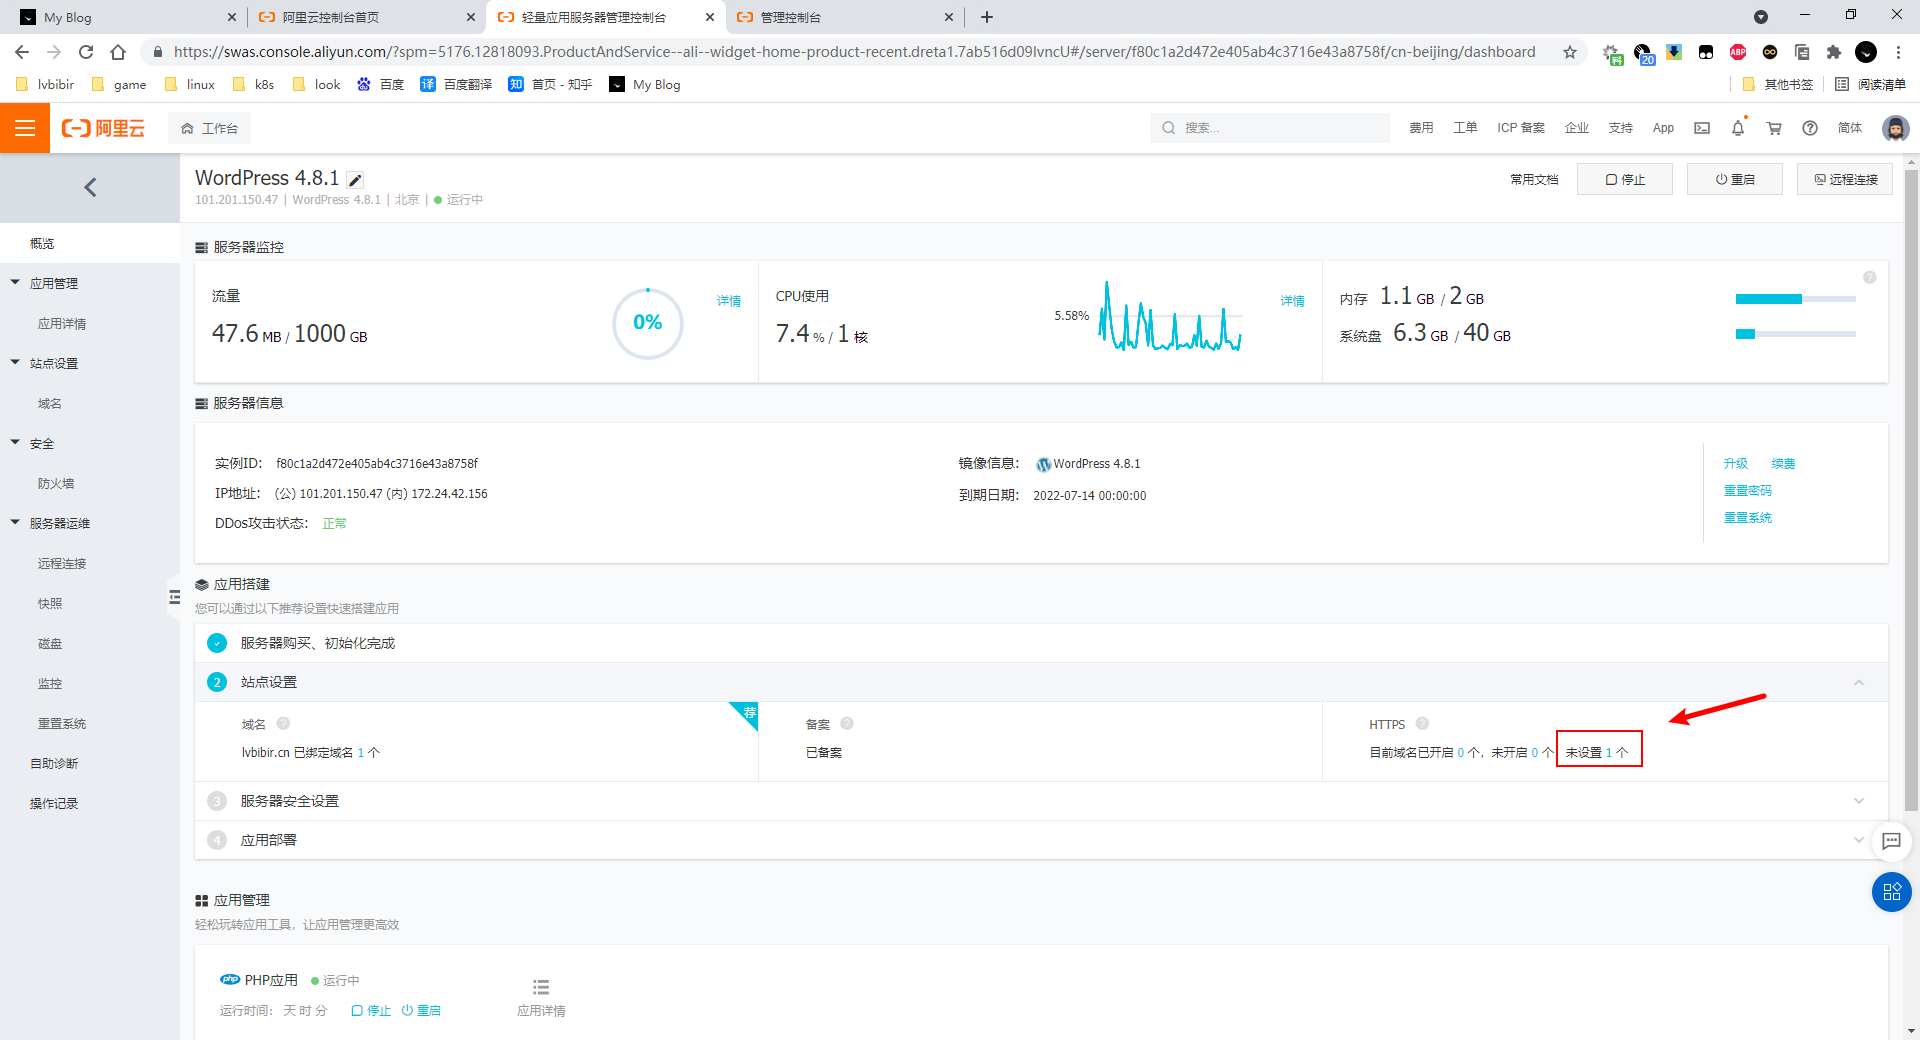Click the 远程连接 button
Viewport: 1920px width, 1040px height.
click(1845, 180)
